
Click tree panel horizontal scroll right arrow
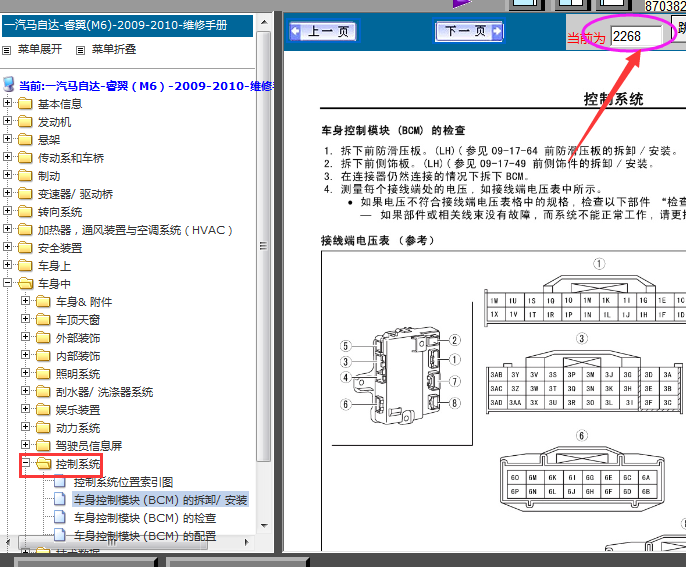(247, 542)
